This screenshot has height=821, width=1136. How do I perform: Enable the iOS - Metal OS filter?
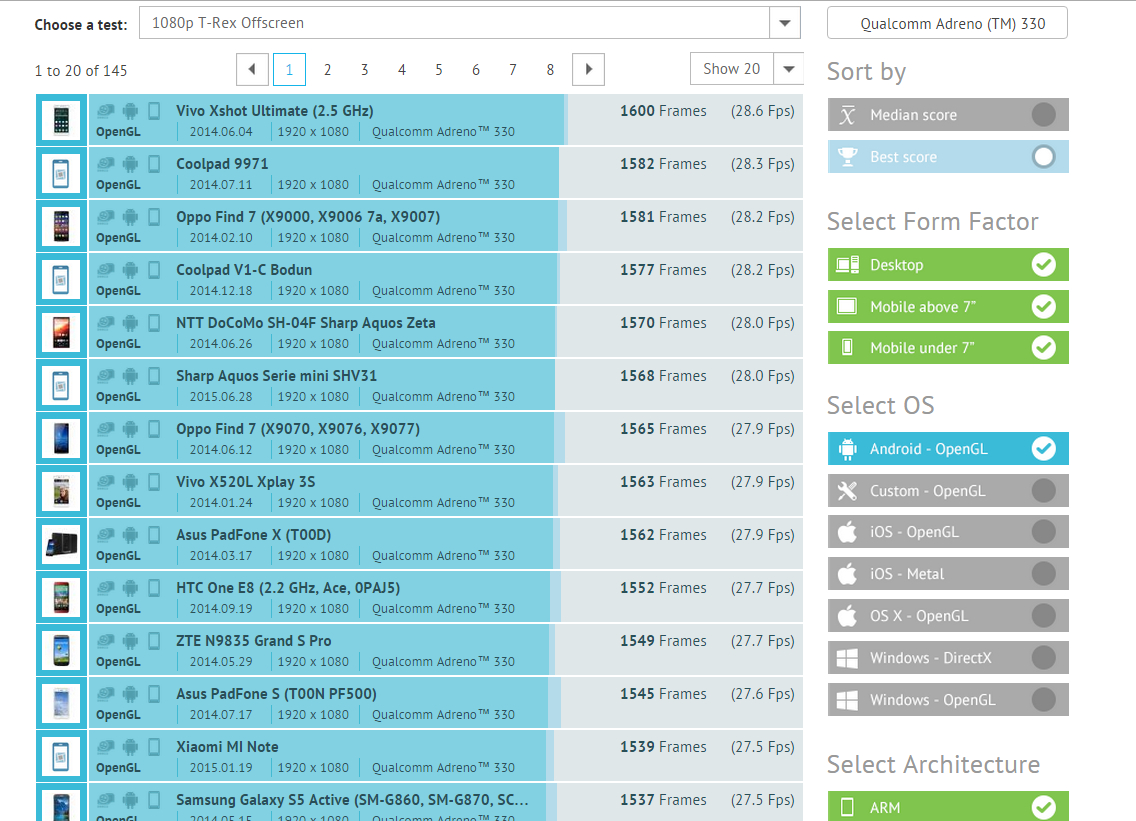coord(948,574)
